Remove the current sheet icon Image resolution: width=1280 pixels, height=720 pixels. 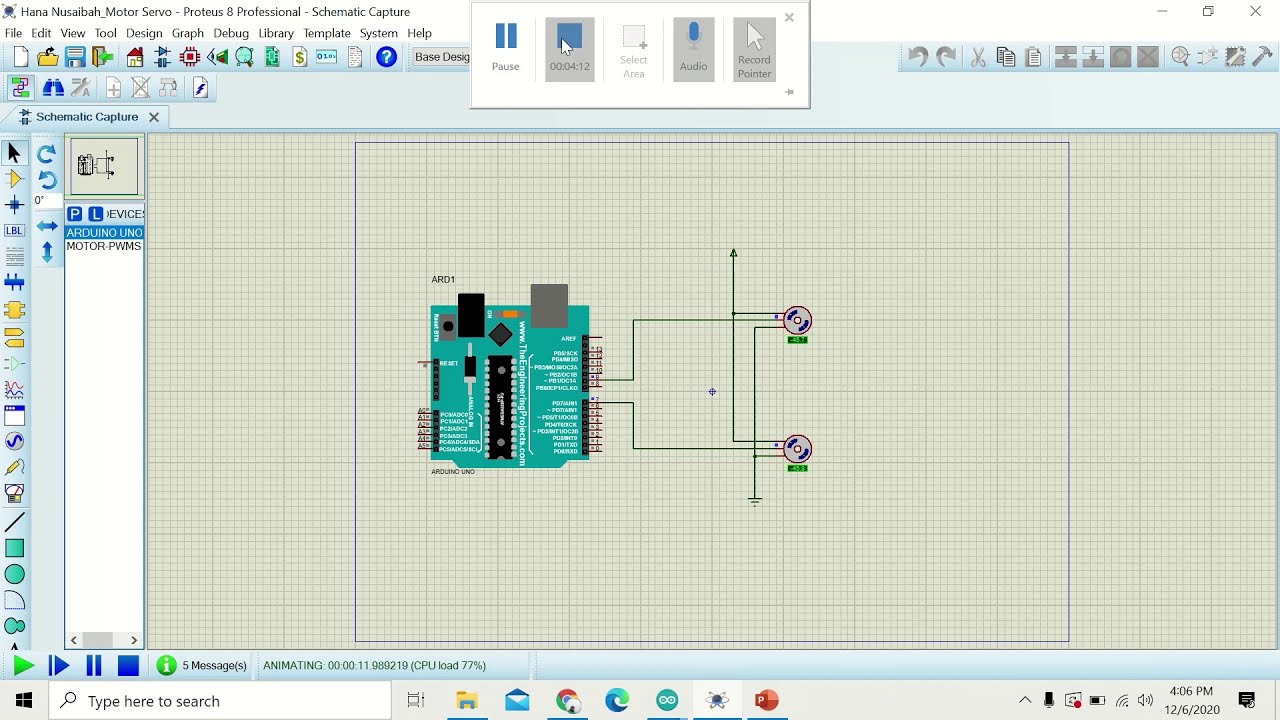click(141, 88)
